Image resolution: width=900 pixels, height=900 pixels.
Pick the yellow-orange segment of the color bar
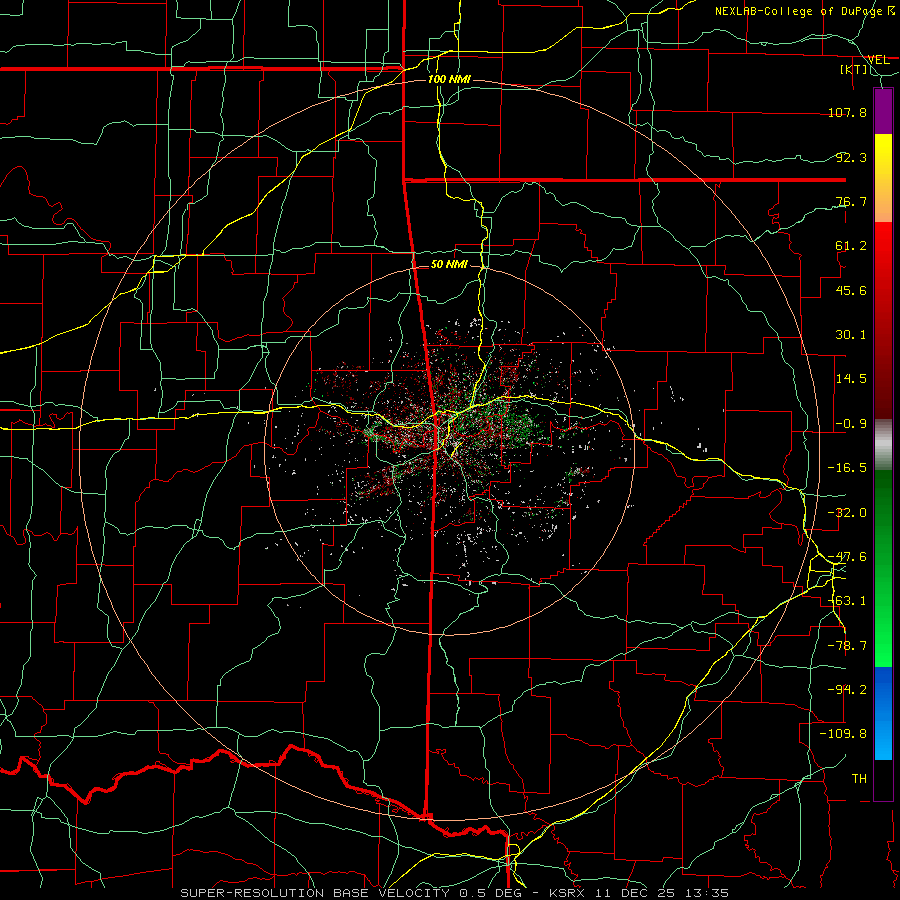883,178
